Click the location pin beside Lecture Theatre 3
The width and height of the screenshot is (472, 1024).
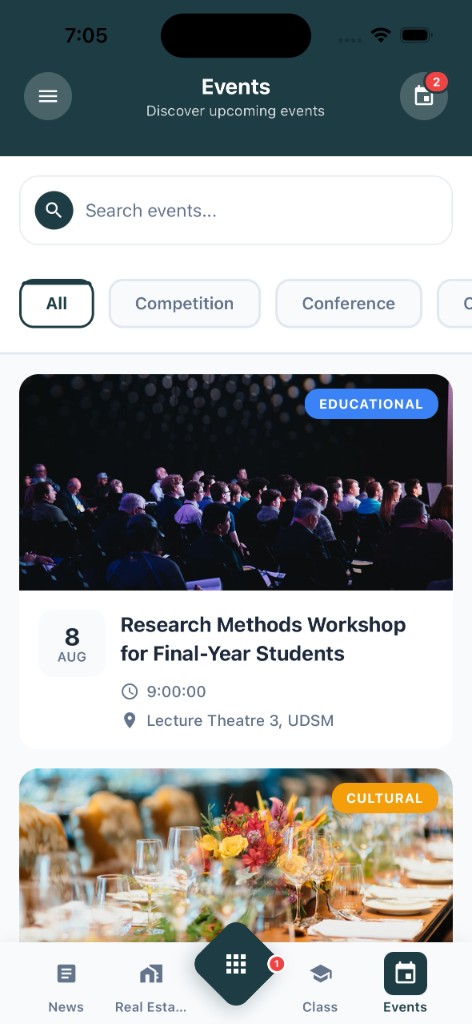(130, 720)
